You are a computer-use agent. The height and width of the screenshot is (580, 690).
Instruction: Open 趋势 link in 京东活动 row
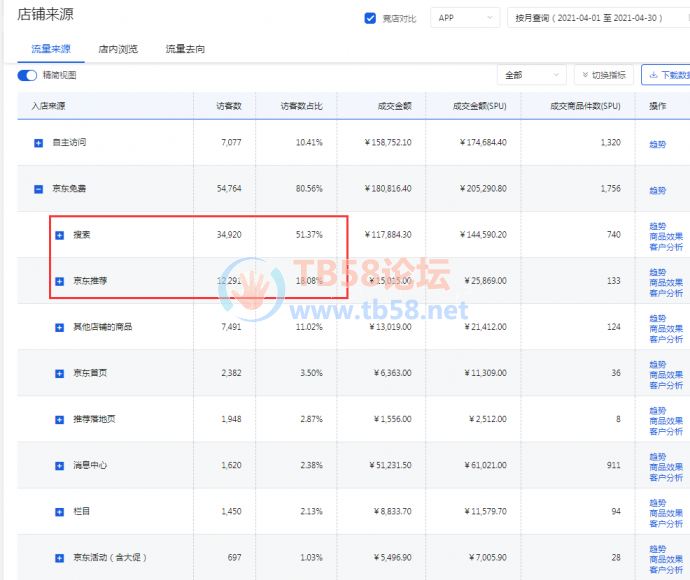coord(657,549)
